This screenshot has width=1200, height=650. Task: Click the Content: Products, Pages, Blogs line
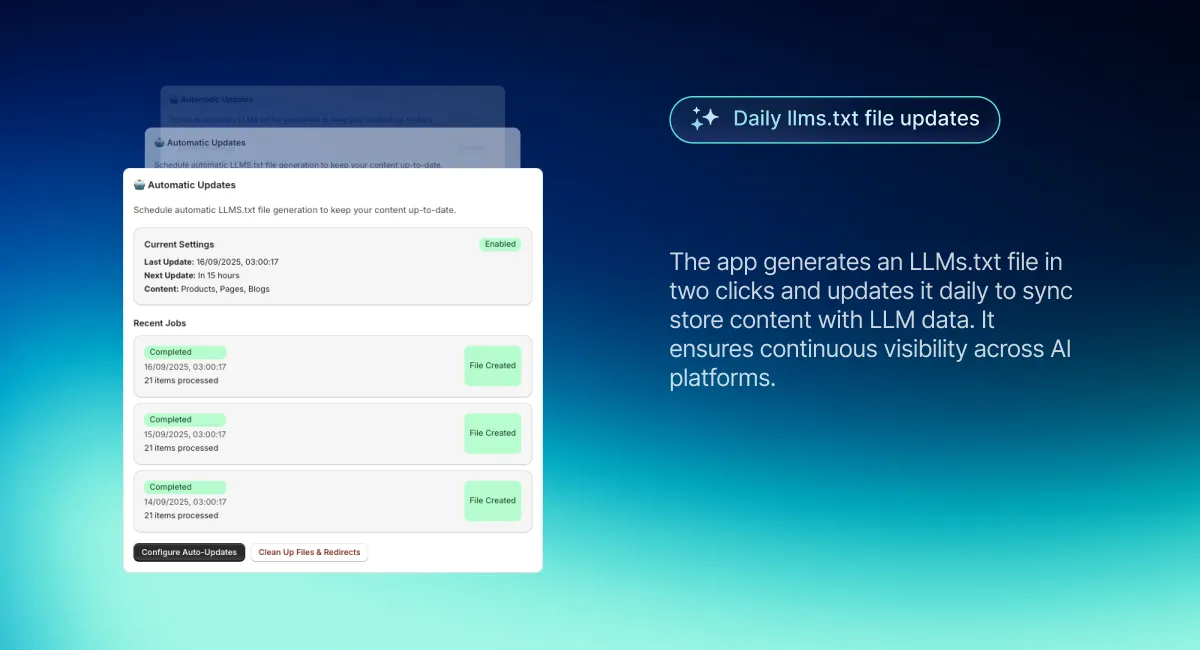point(207,289)
